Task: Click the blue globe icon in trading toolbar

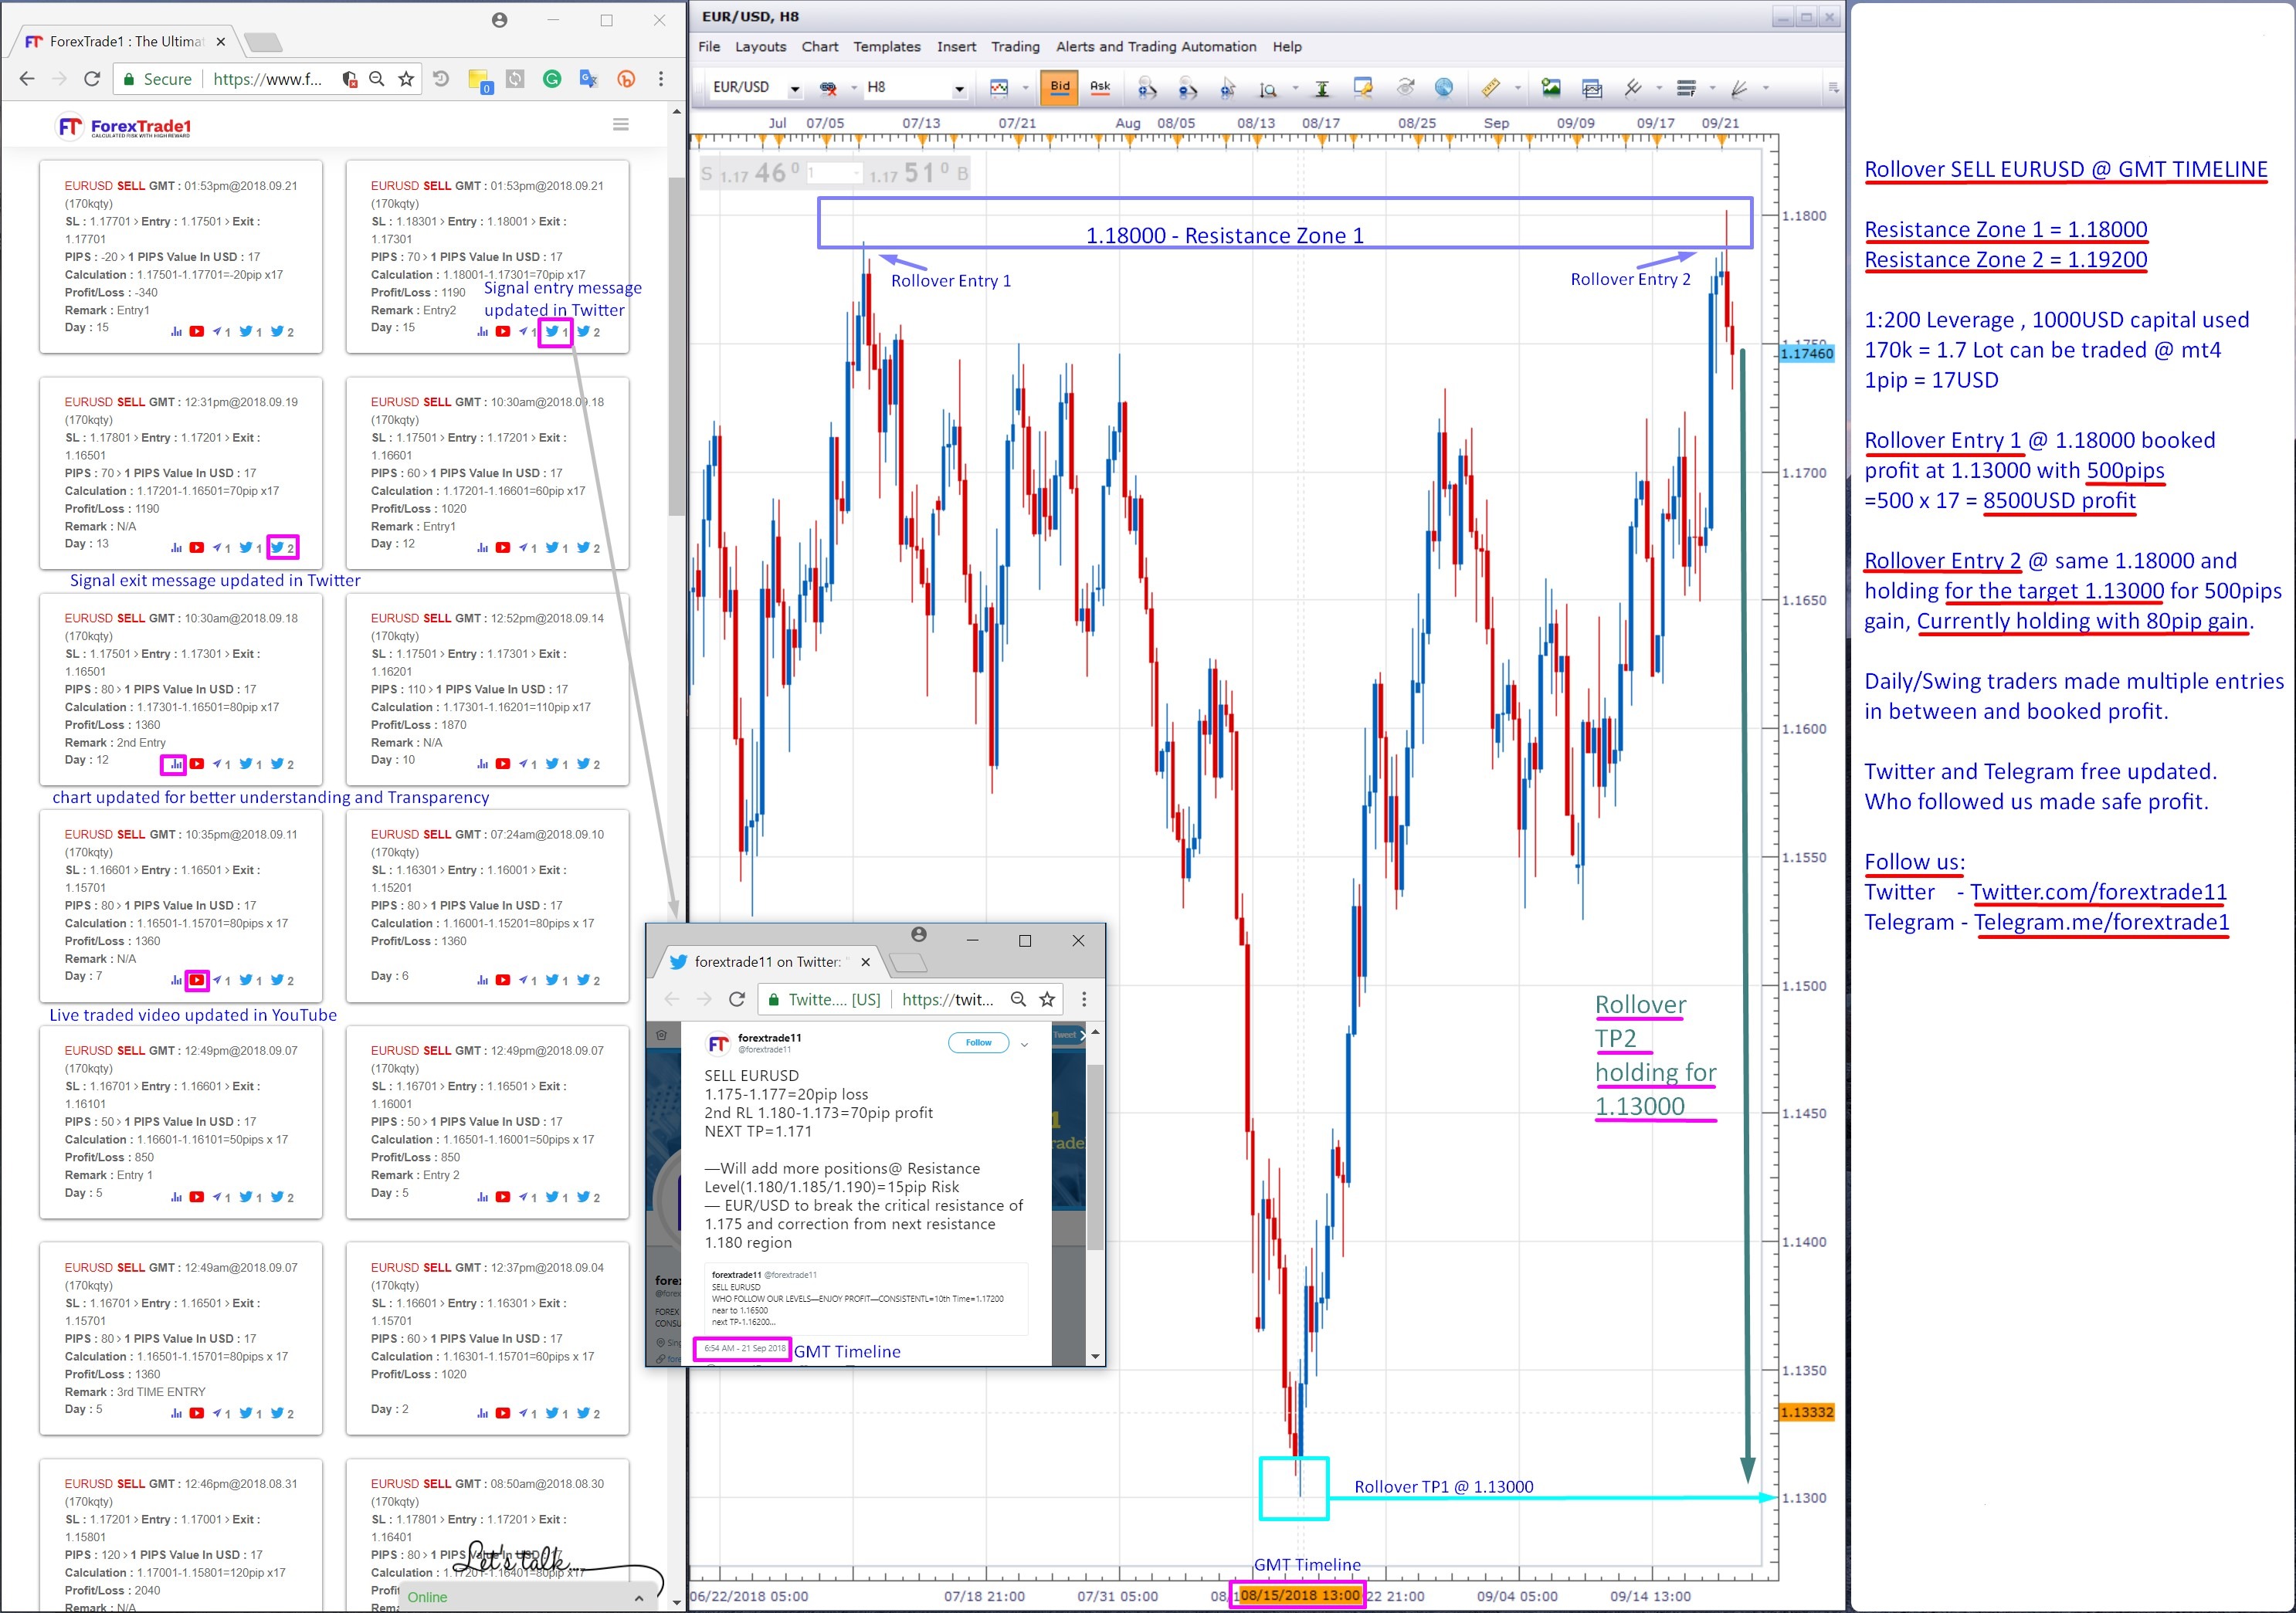Action: 1444,88
